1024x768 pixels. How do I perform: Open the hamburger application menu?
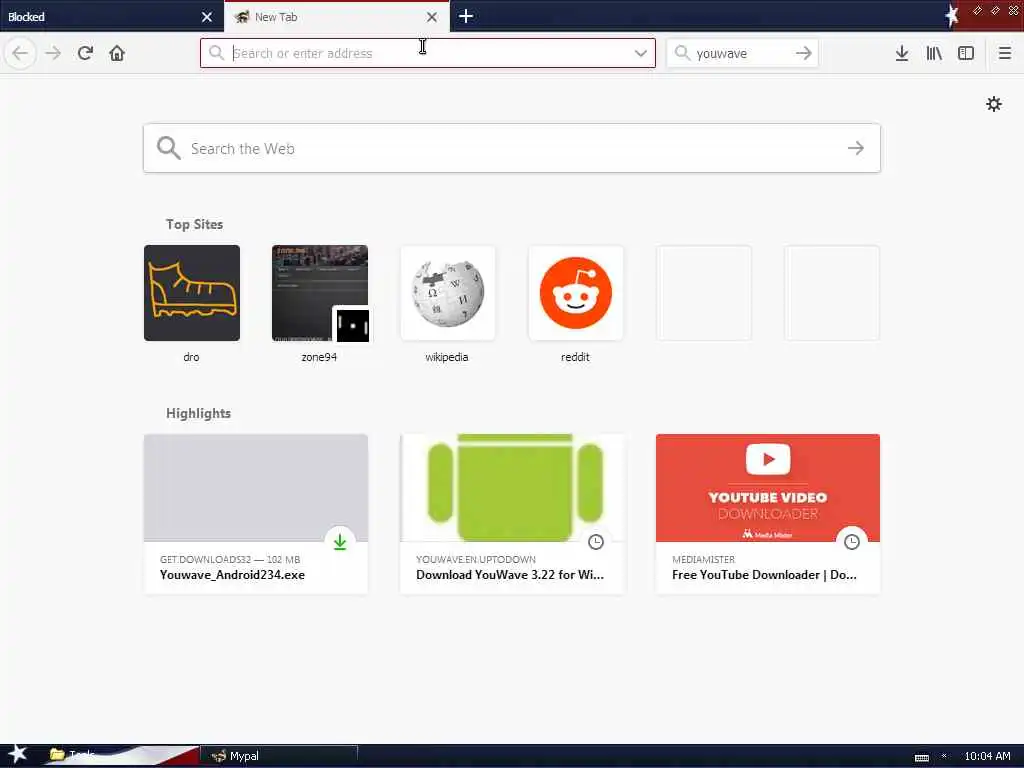(x=1005, y=53)
